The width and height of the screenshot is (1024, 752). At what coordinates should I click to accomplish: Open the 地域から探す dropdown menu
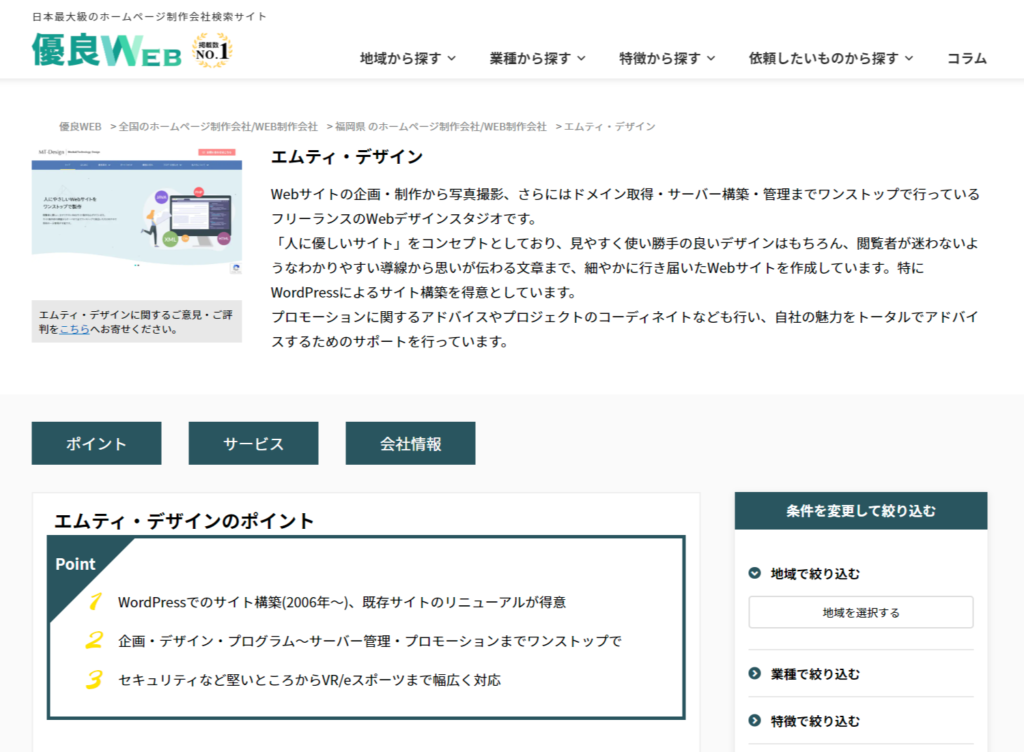(x=408, y=58)
